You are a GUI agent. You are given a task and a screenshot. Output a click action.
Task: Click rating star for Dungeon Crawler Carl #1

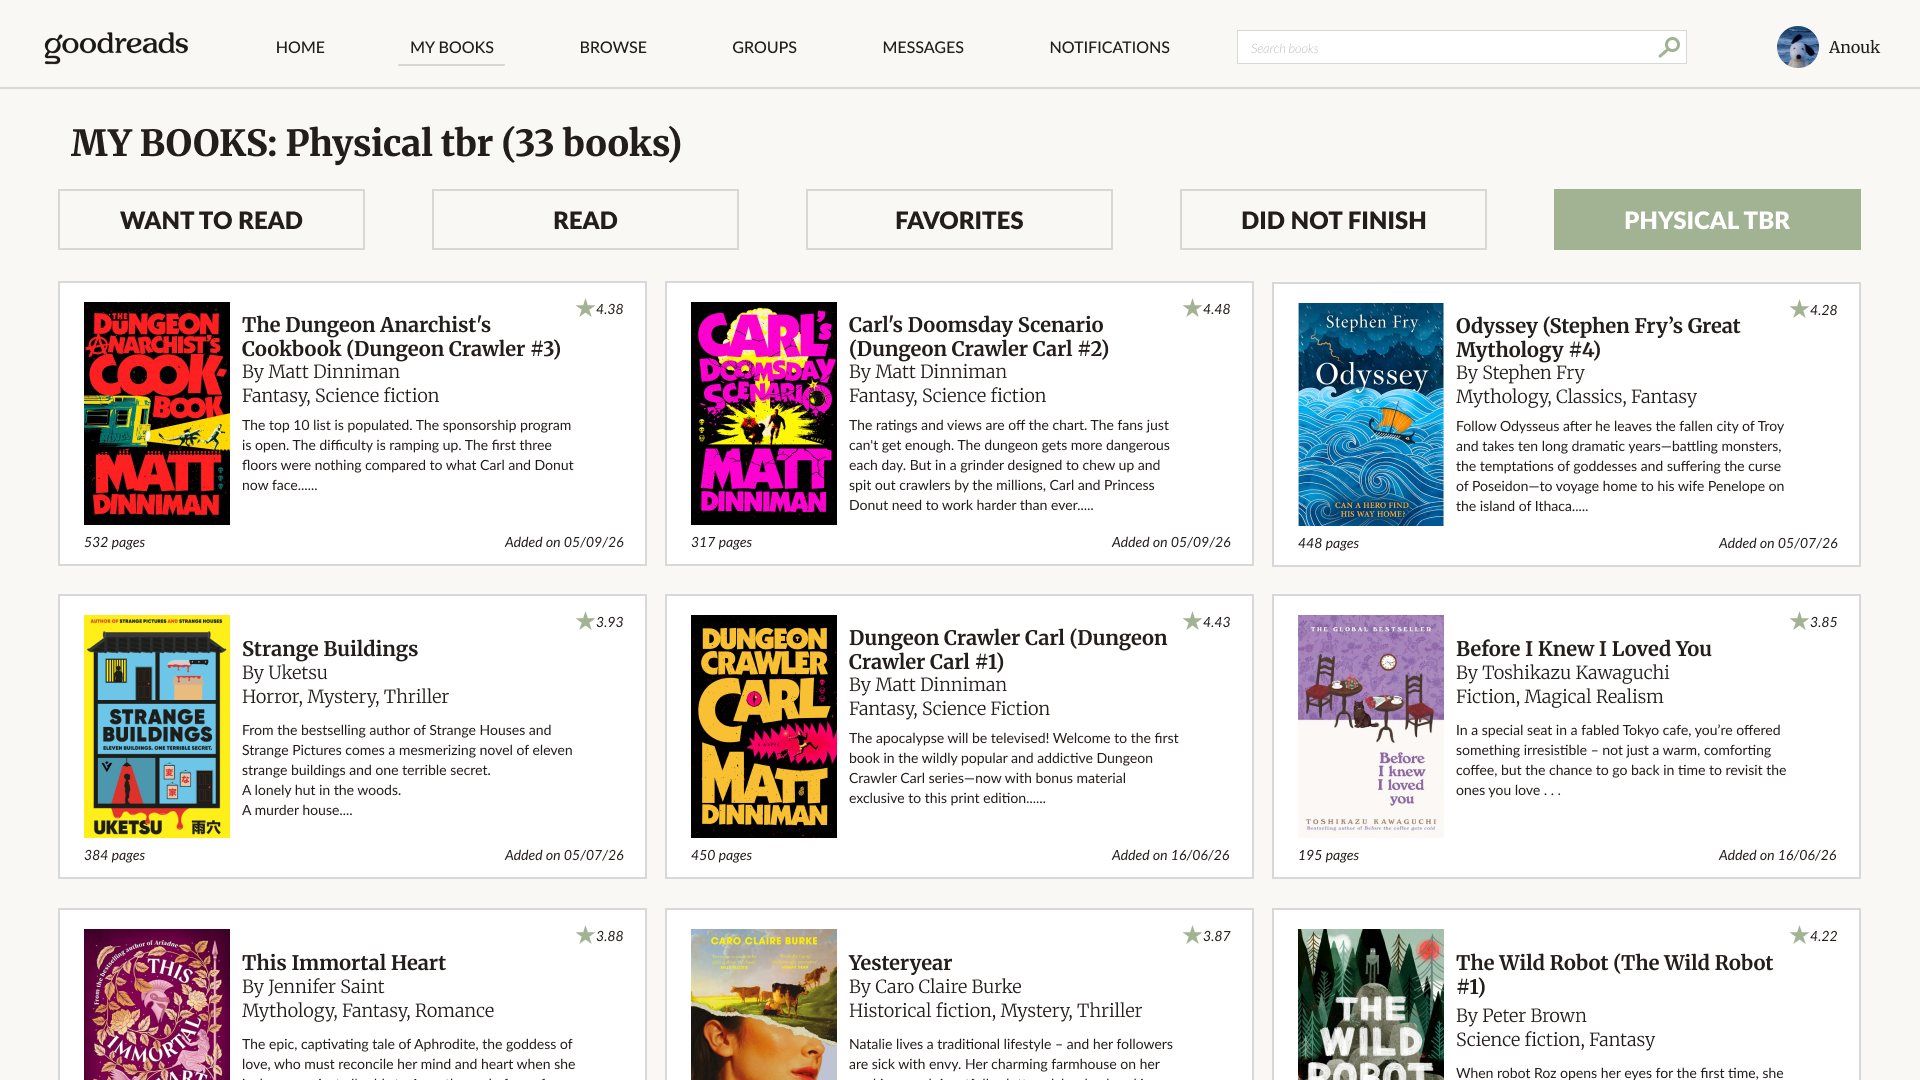(1192, 621)
